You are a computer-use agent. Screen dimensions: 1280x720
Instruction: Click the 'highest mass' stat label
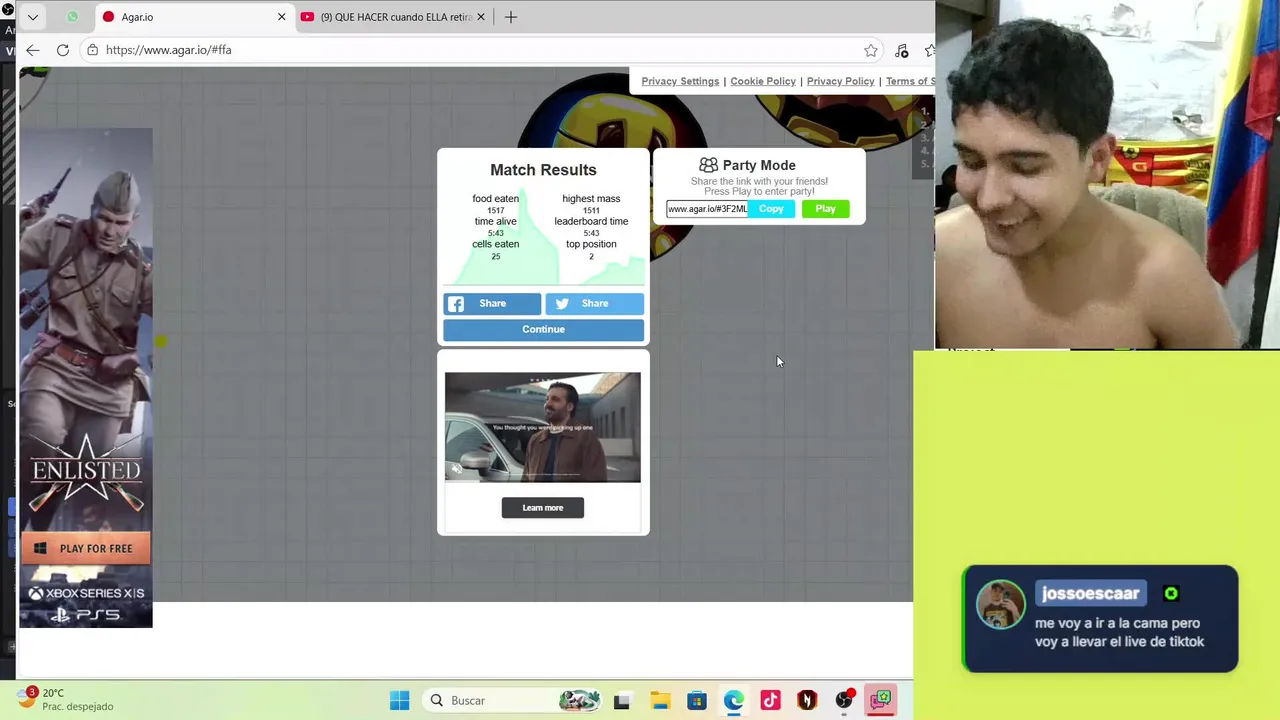click(591, 199)
